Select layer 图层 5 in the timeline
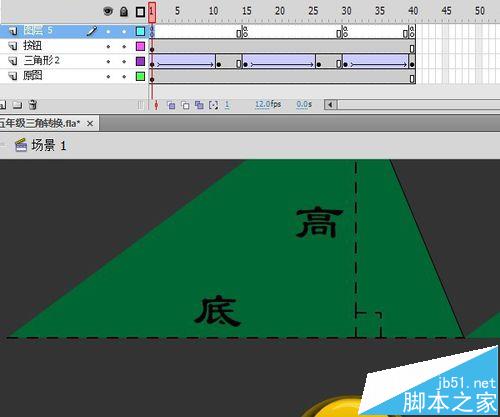 (74, 31)
